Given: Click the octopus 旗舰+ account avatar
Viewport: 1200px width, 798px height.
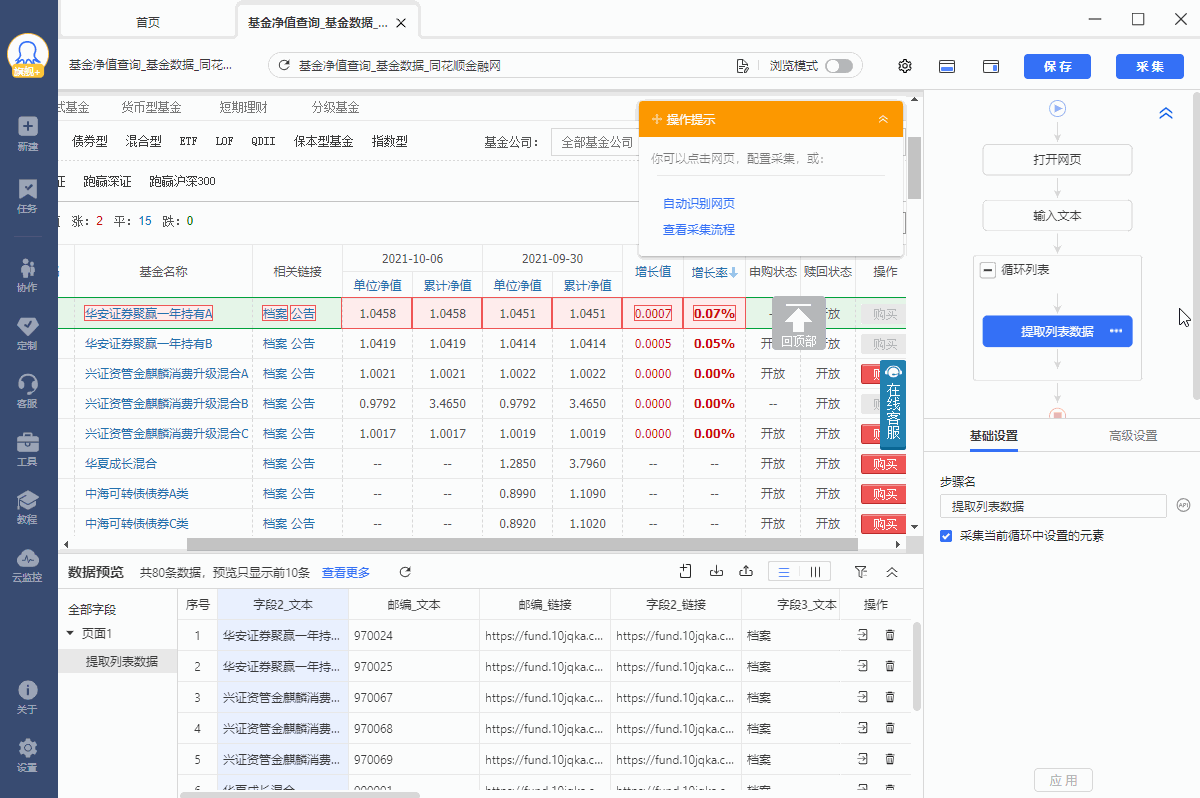Looking at the screenshot, I should click(28, 56).
